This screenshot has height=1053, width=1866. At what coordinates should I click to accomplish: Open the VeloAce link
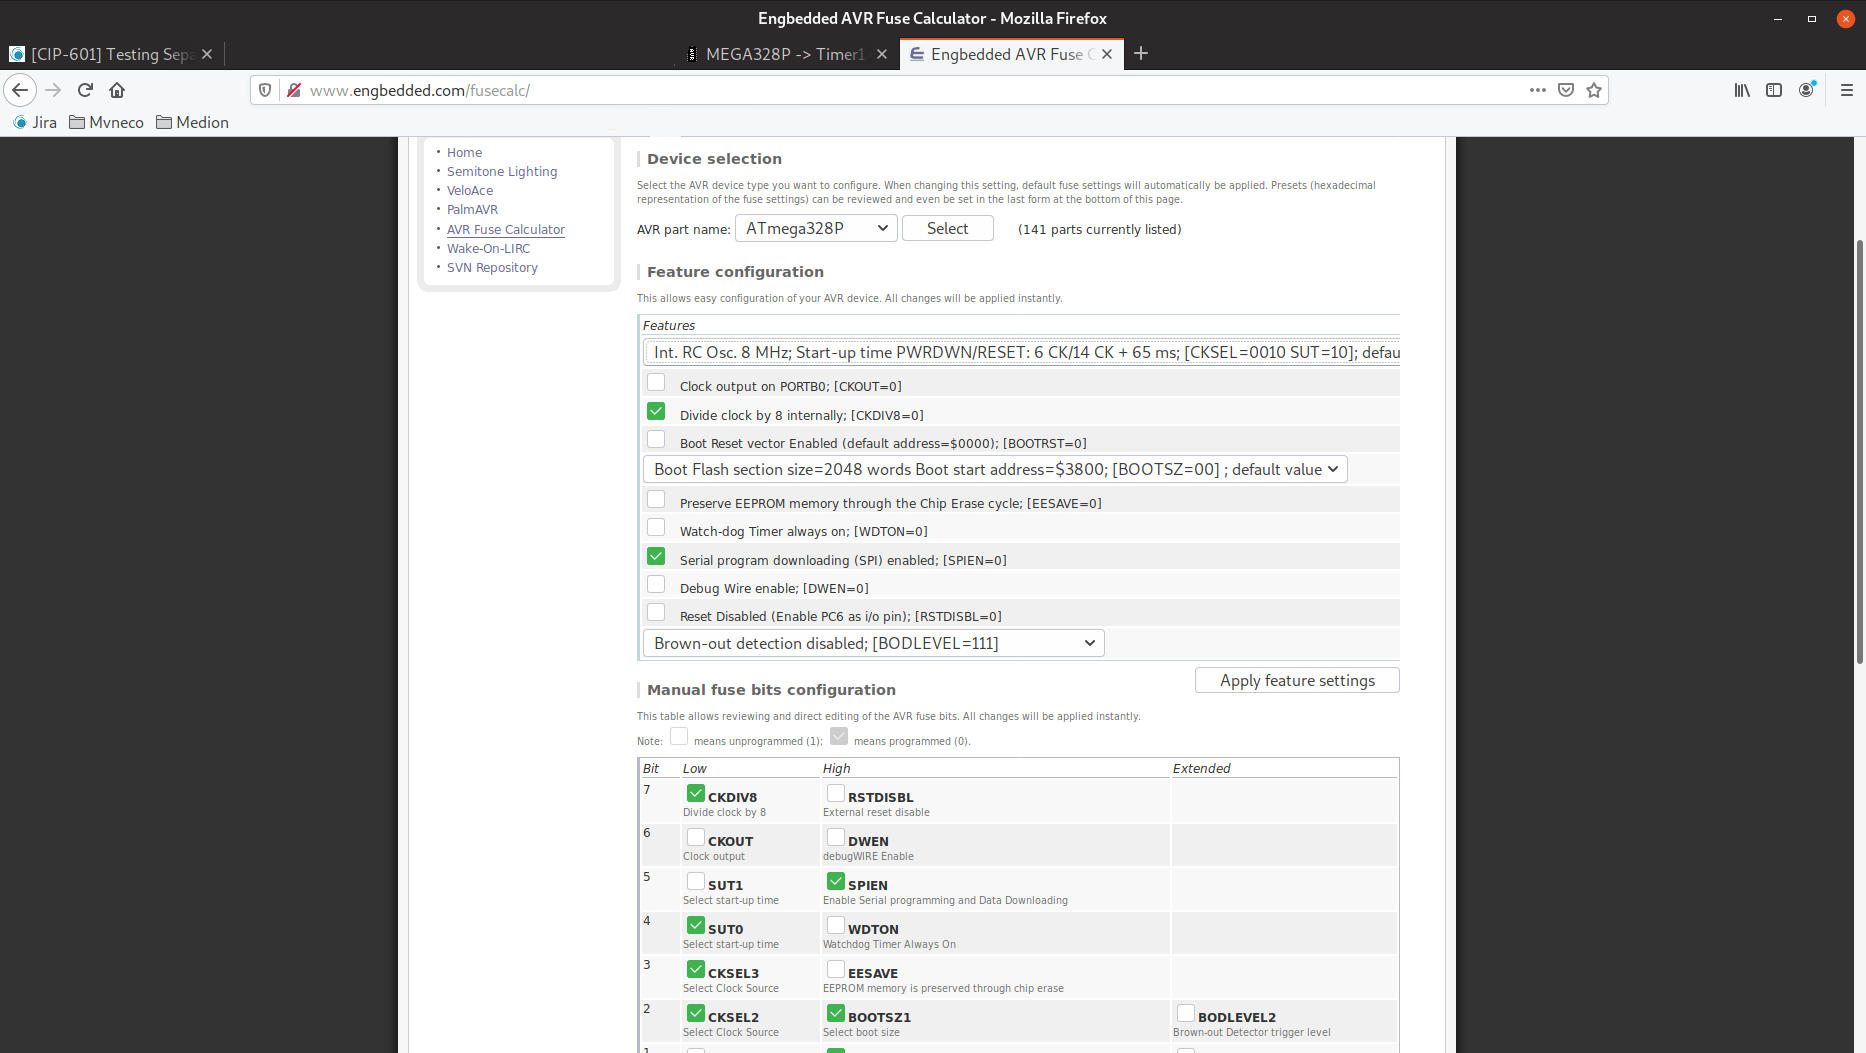pyautogui.click(x=470, y=190)
